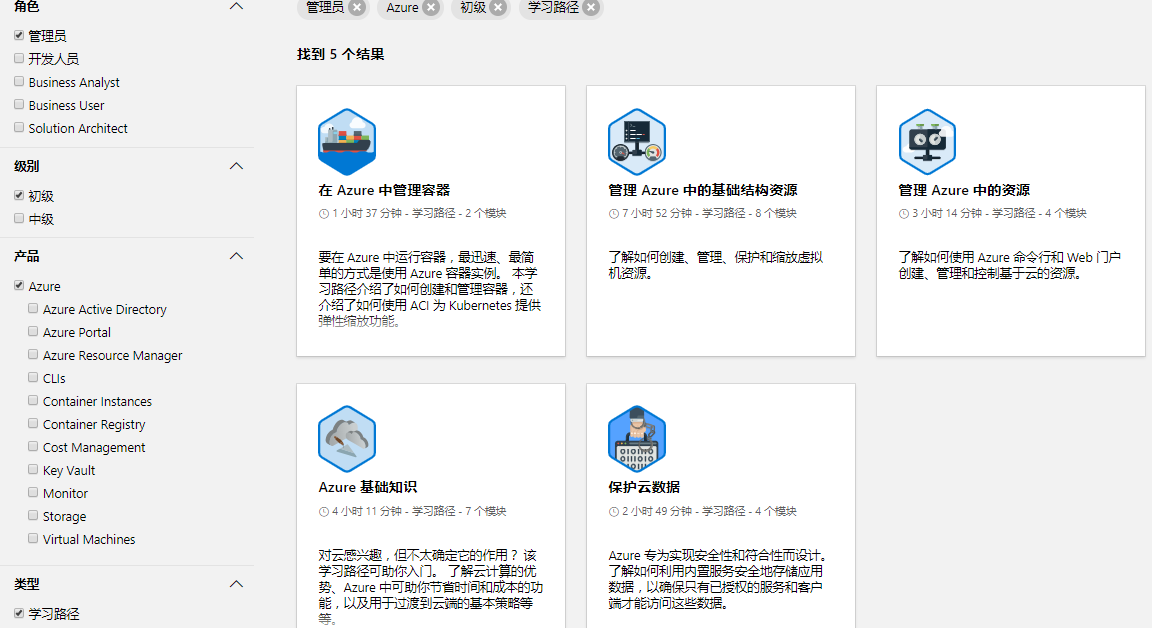Collapse the 角色 filter section
1152x628 pixels.
point(236,8)
